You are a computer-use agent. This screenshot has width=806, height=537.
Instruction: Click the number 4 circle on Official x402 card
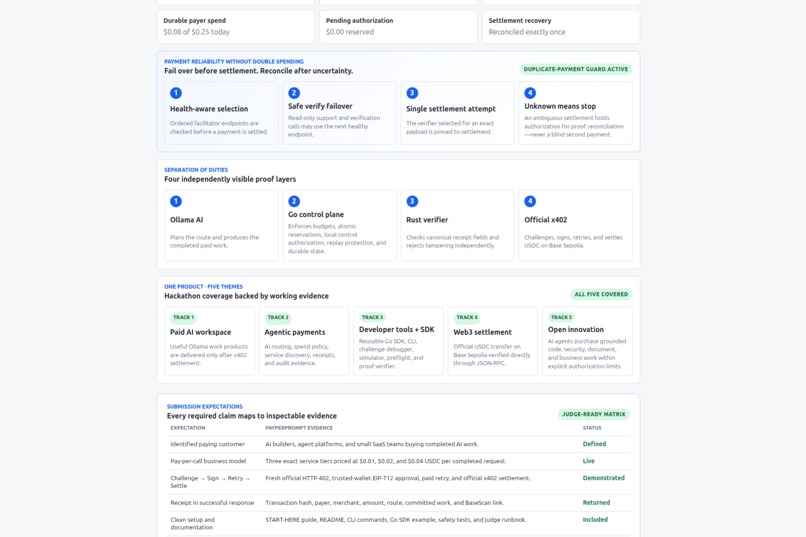(530, 201)
